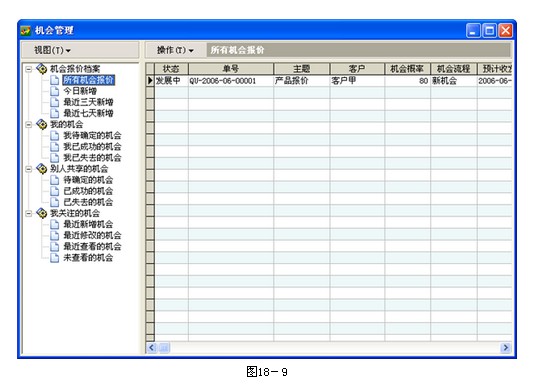534x389 pixels.
Task: Click the 我关注的机会 group icon
Action: click(42, 213)
